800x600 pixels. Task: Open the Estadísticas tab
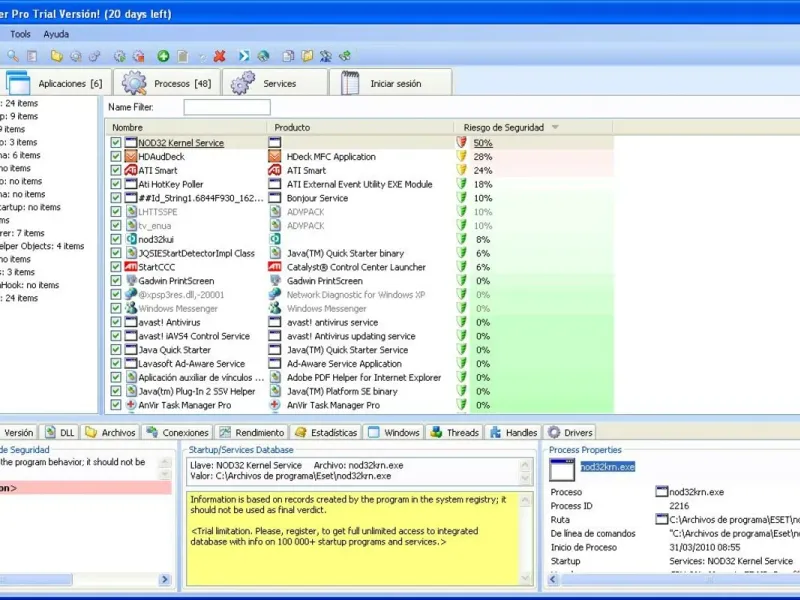tap(326, 432)
